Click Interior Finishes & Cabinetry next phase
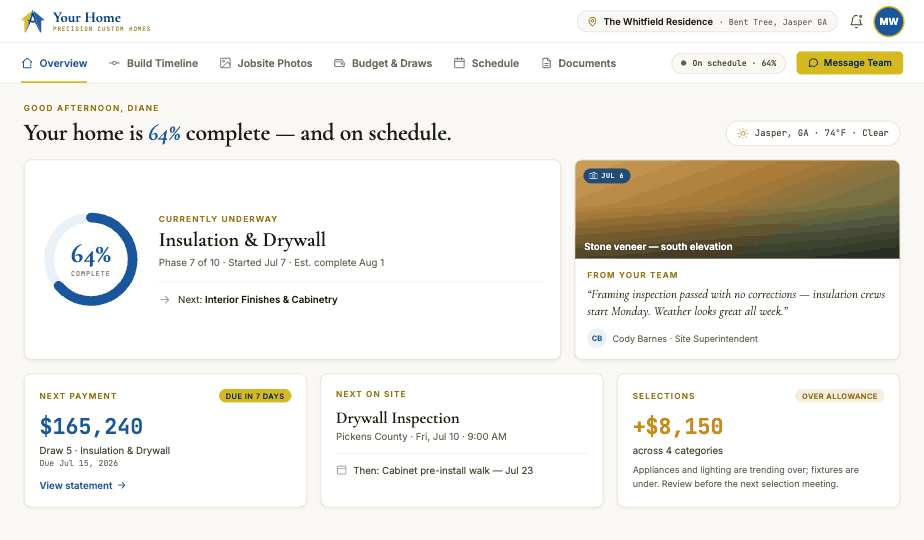Viewport: 924px width, 540px height. (x=271, y=299)
